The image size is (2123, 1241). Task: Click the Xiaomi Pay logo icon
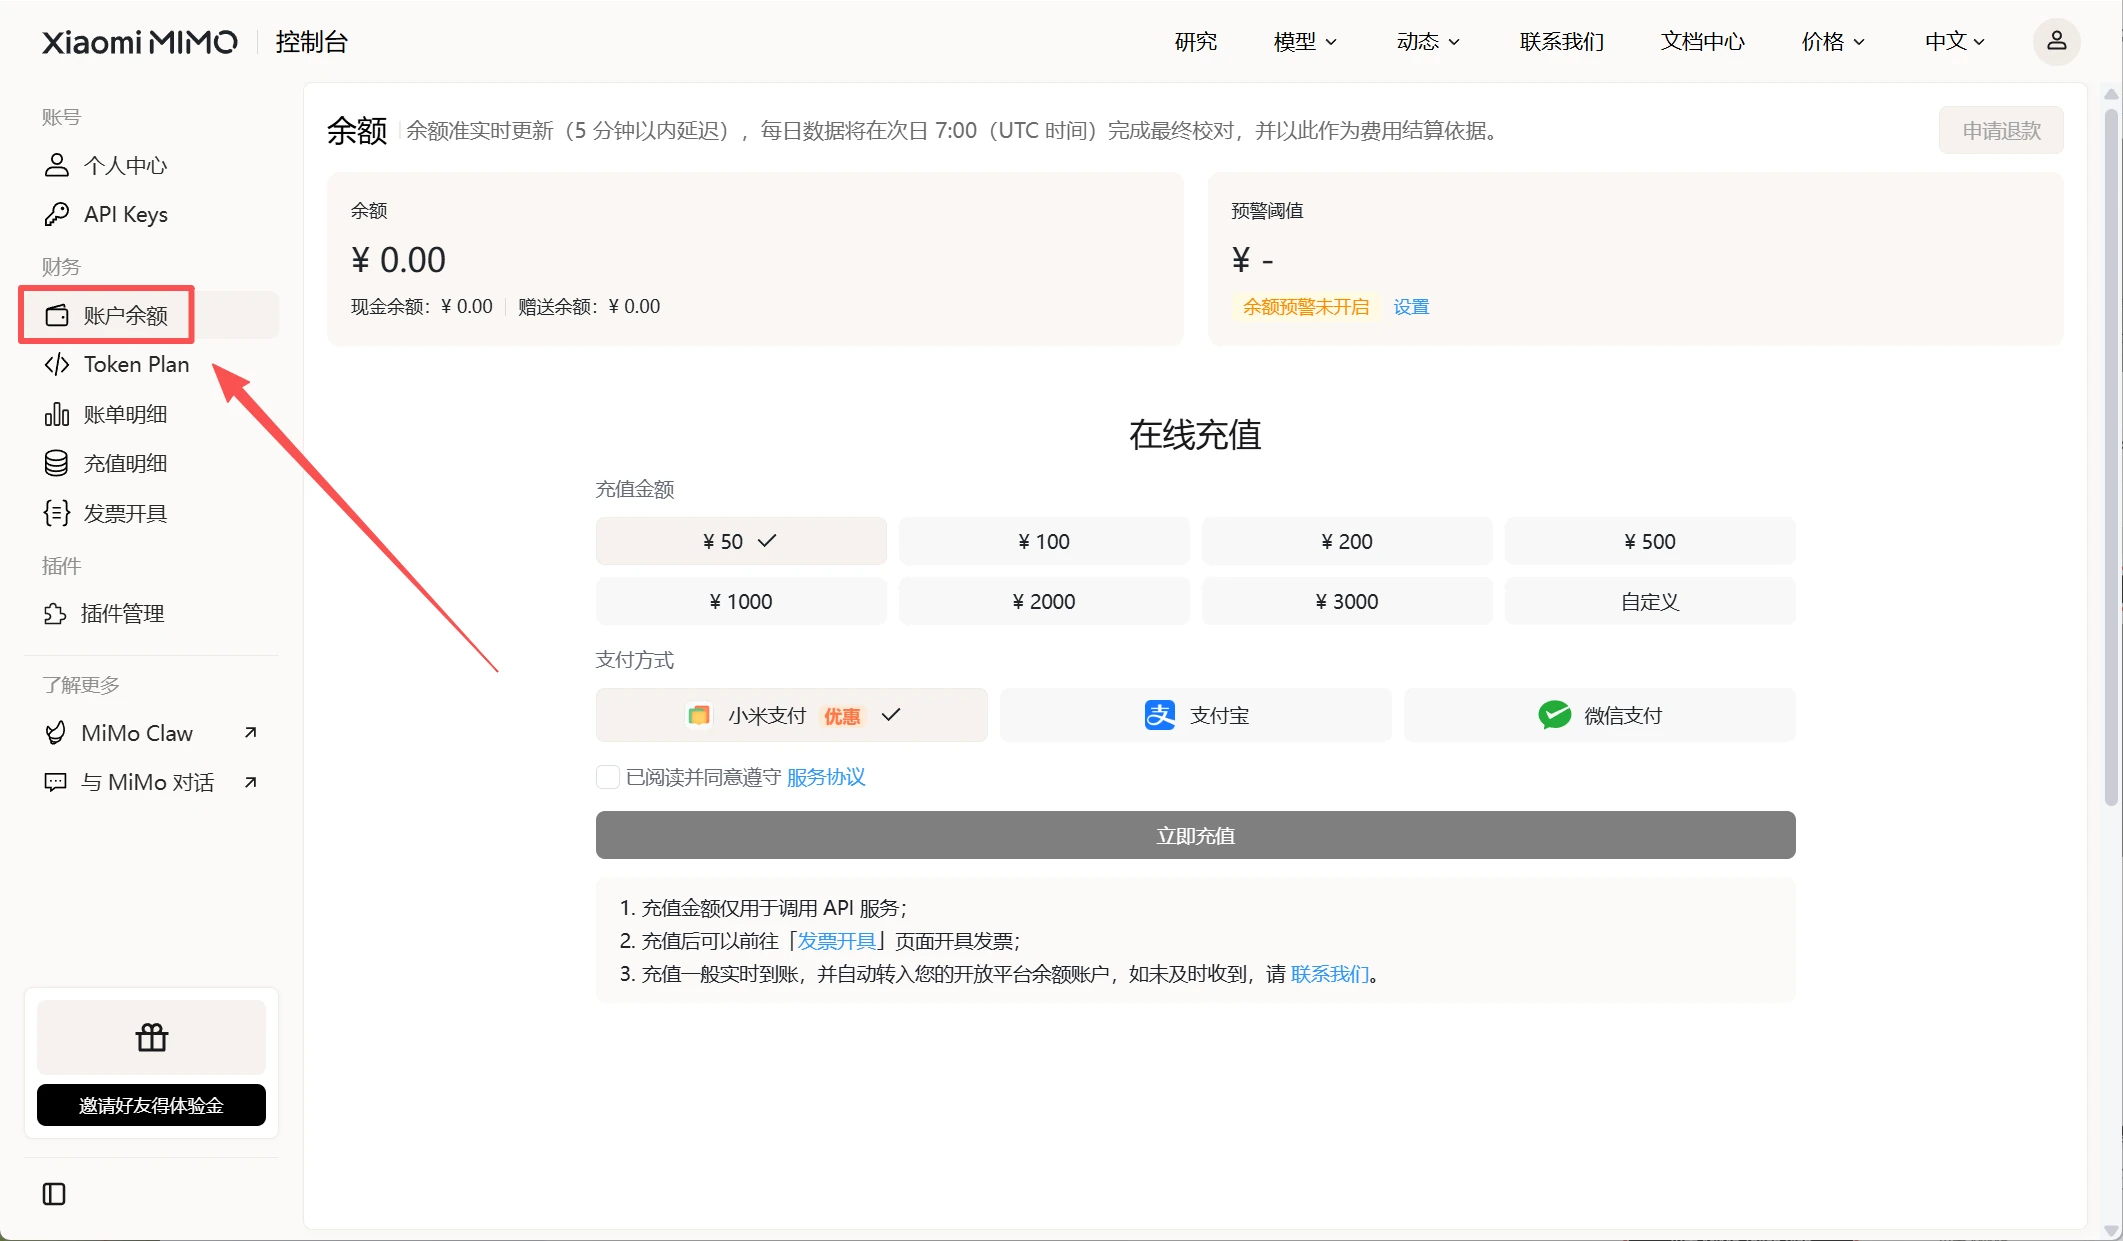pyautogui.click(x=699, y=715)
